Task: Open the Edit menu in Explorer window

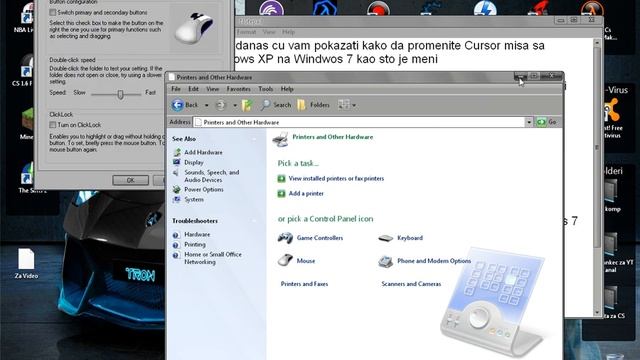Action: [x=193, y=89]
